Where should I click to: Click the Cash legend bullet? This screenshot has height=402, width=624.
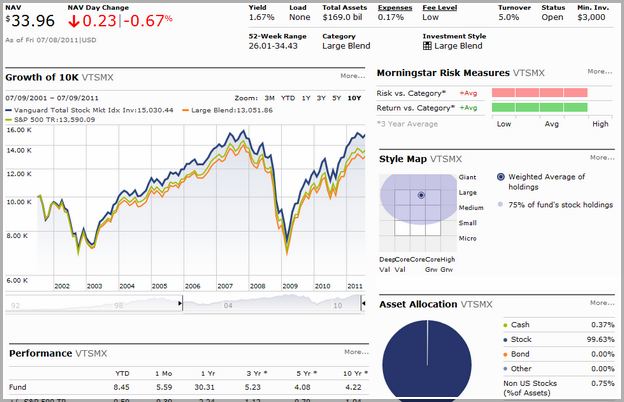[505, 325]
